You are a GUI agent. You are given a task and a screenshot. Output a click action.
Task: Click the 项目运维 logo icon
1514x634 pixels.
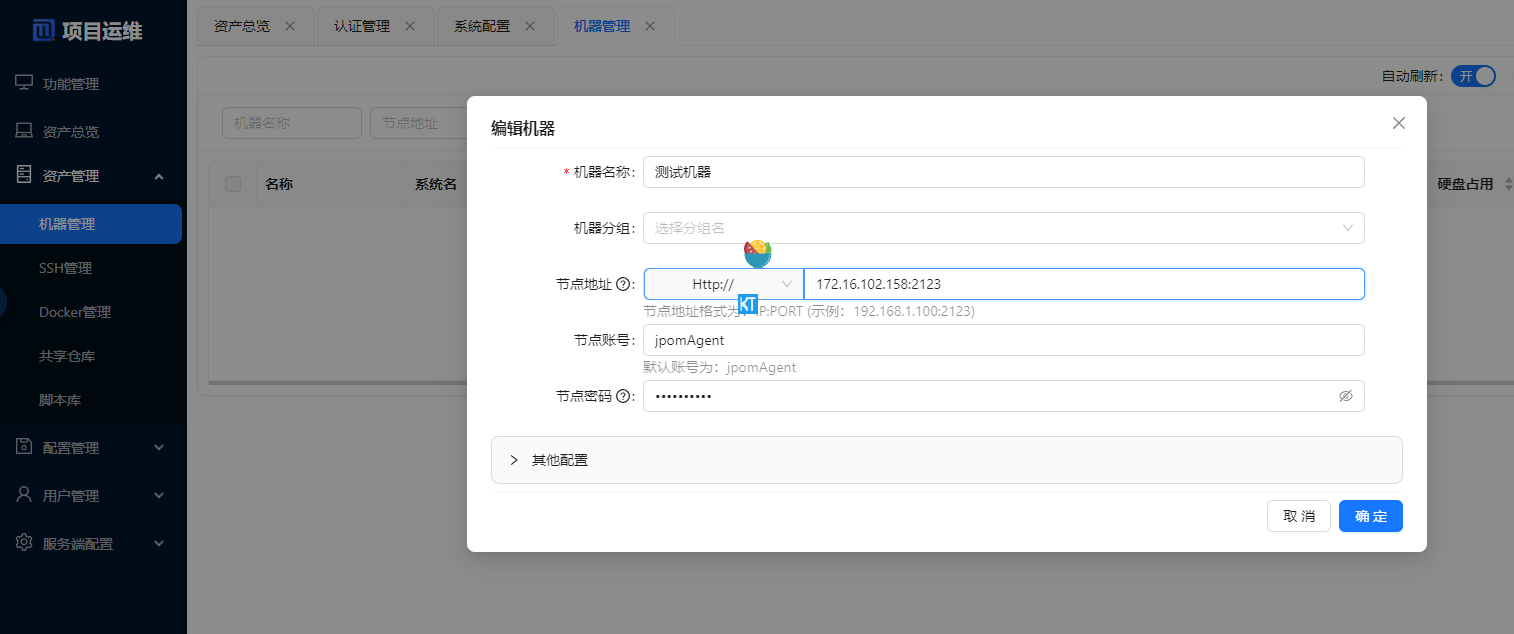pos(44,31)
